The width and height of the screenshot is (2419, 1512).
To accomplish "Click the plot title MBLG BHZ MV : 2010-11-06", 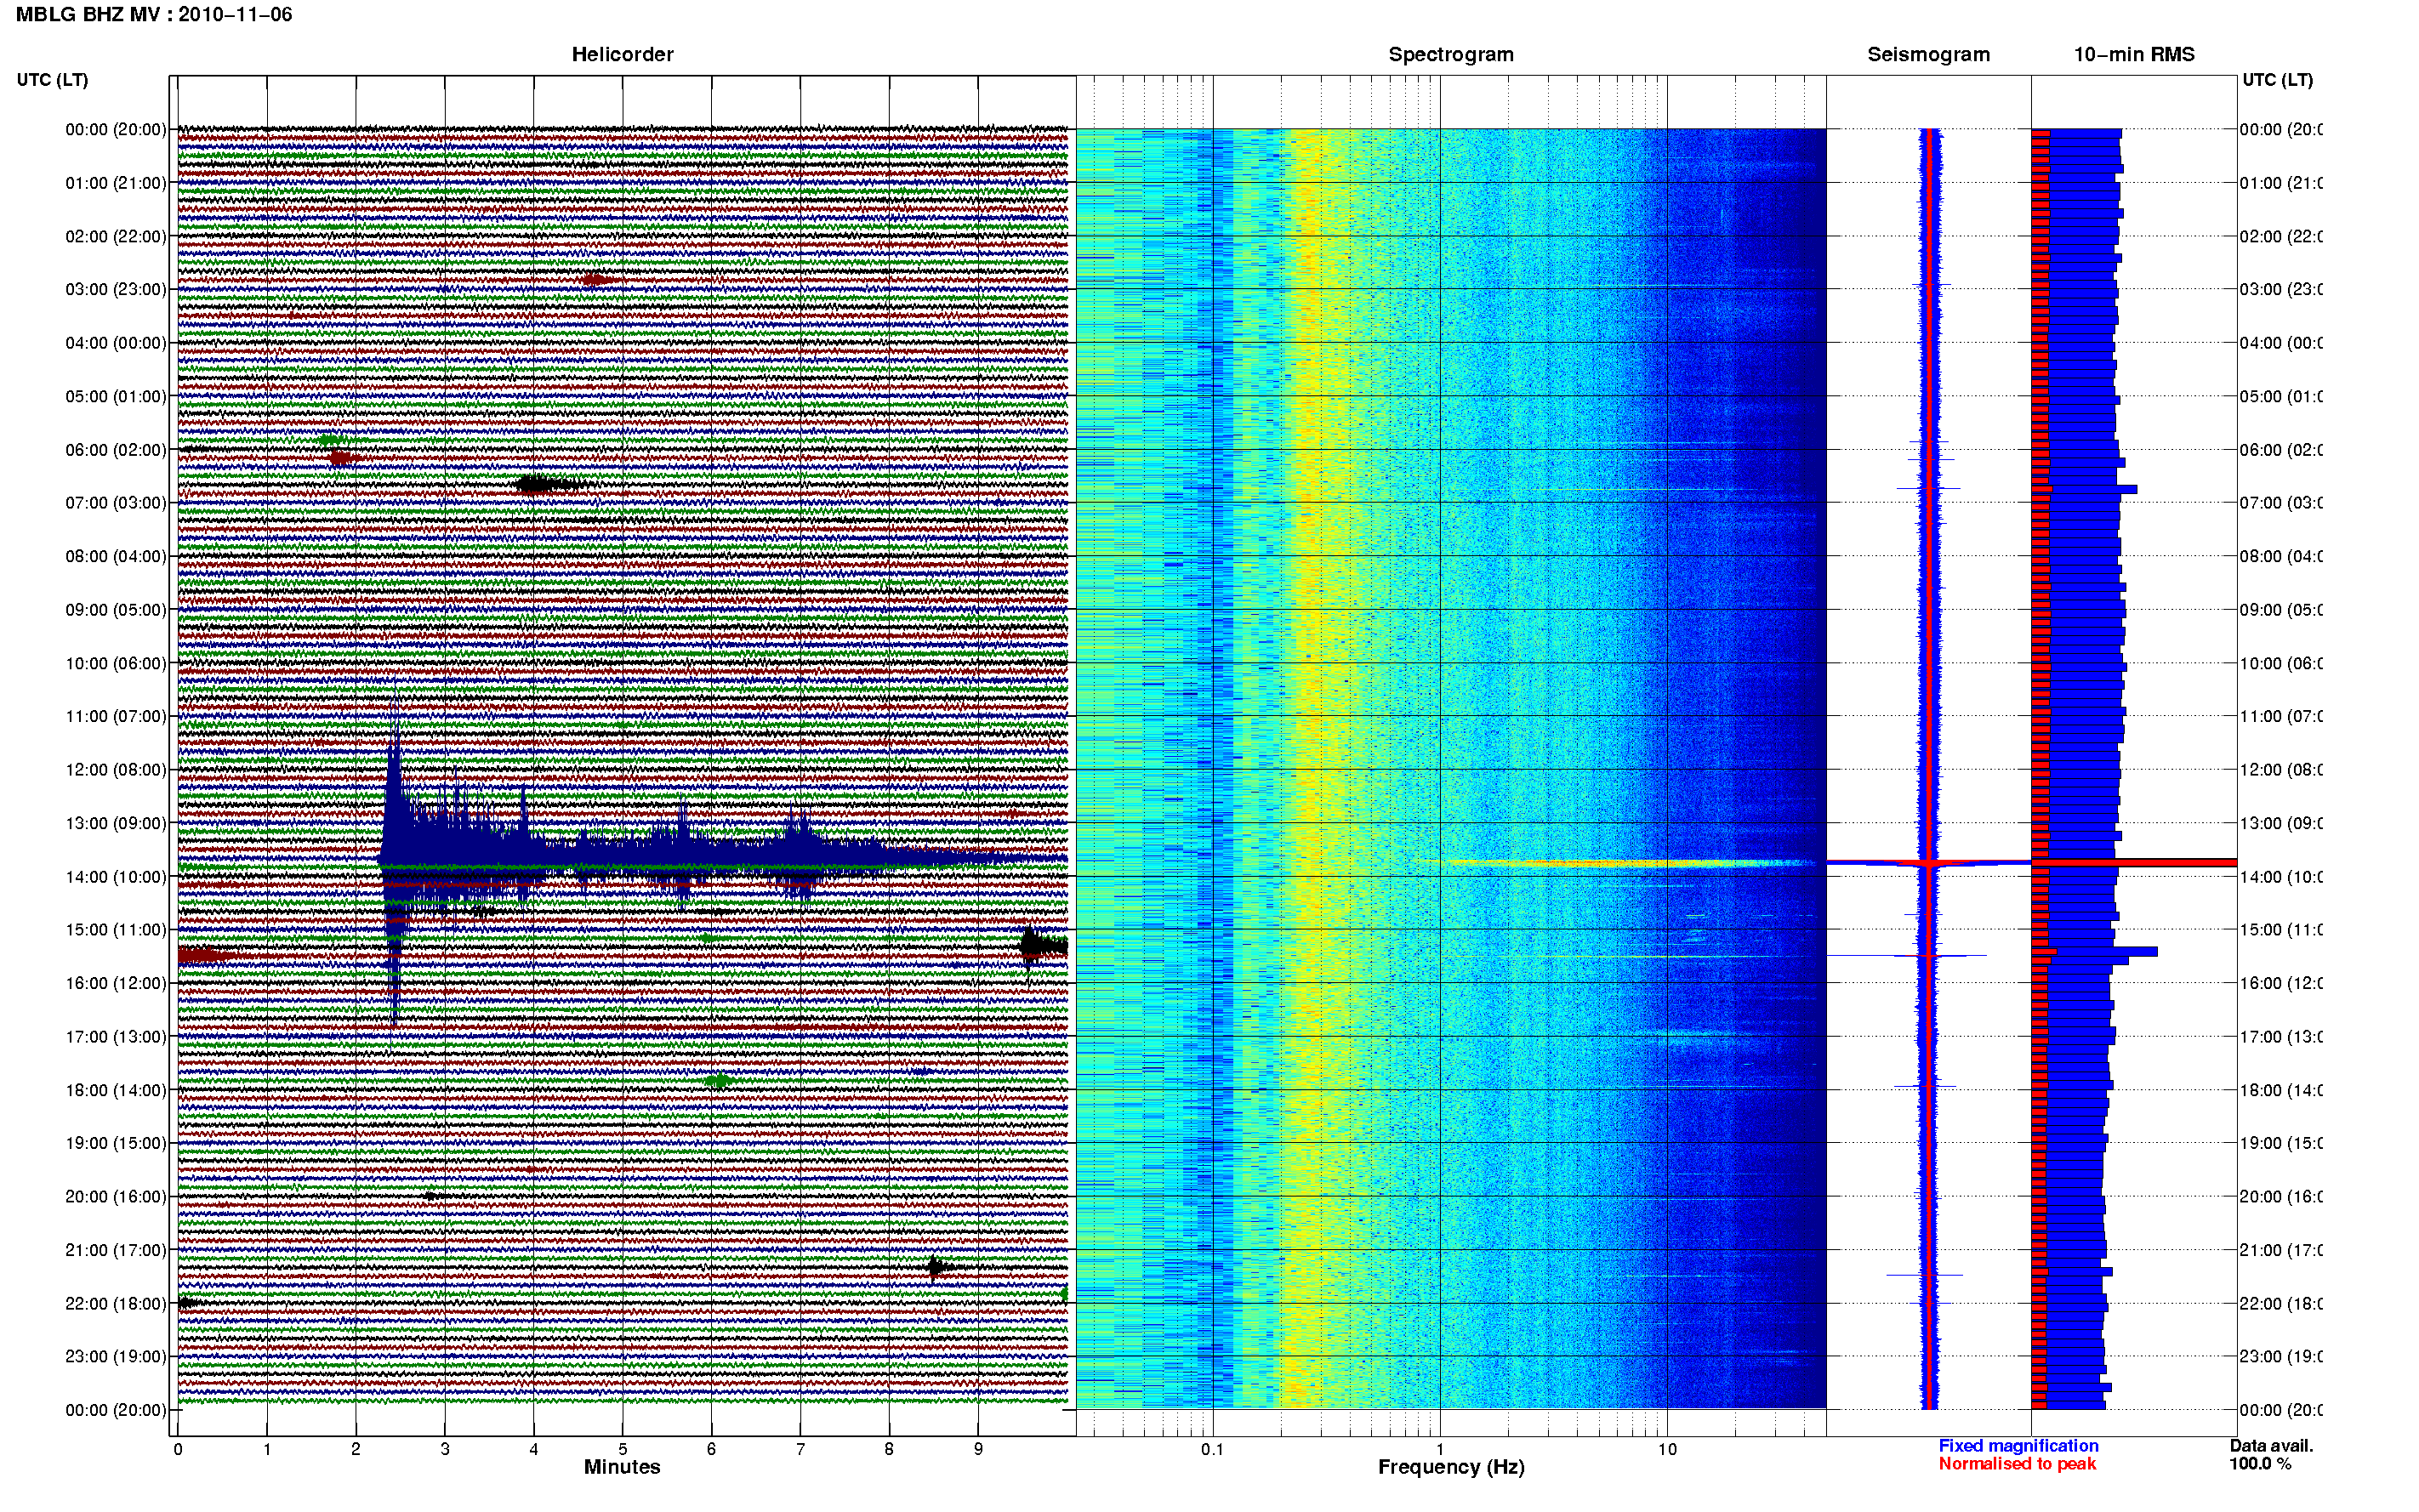I will (154, 14).
